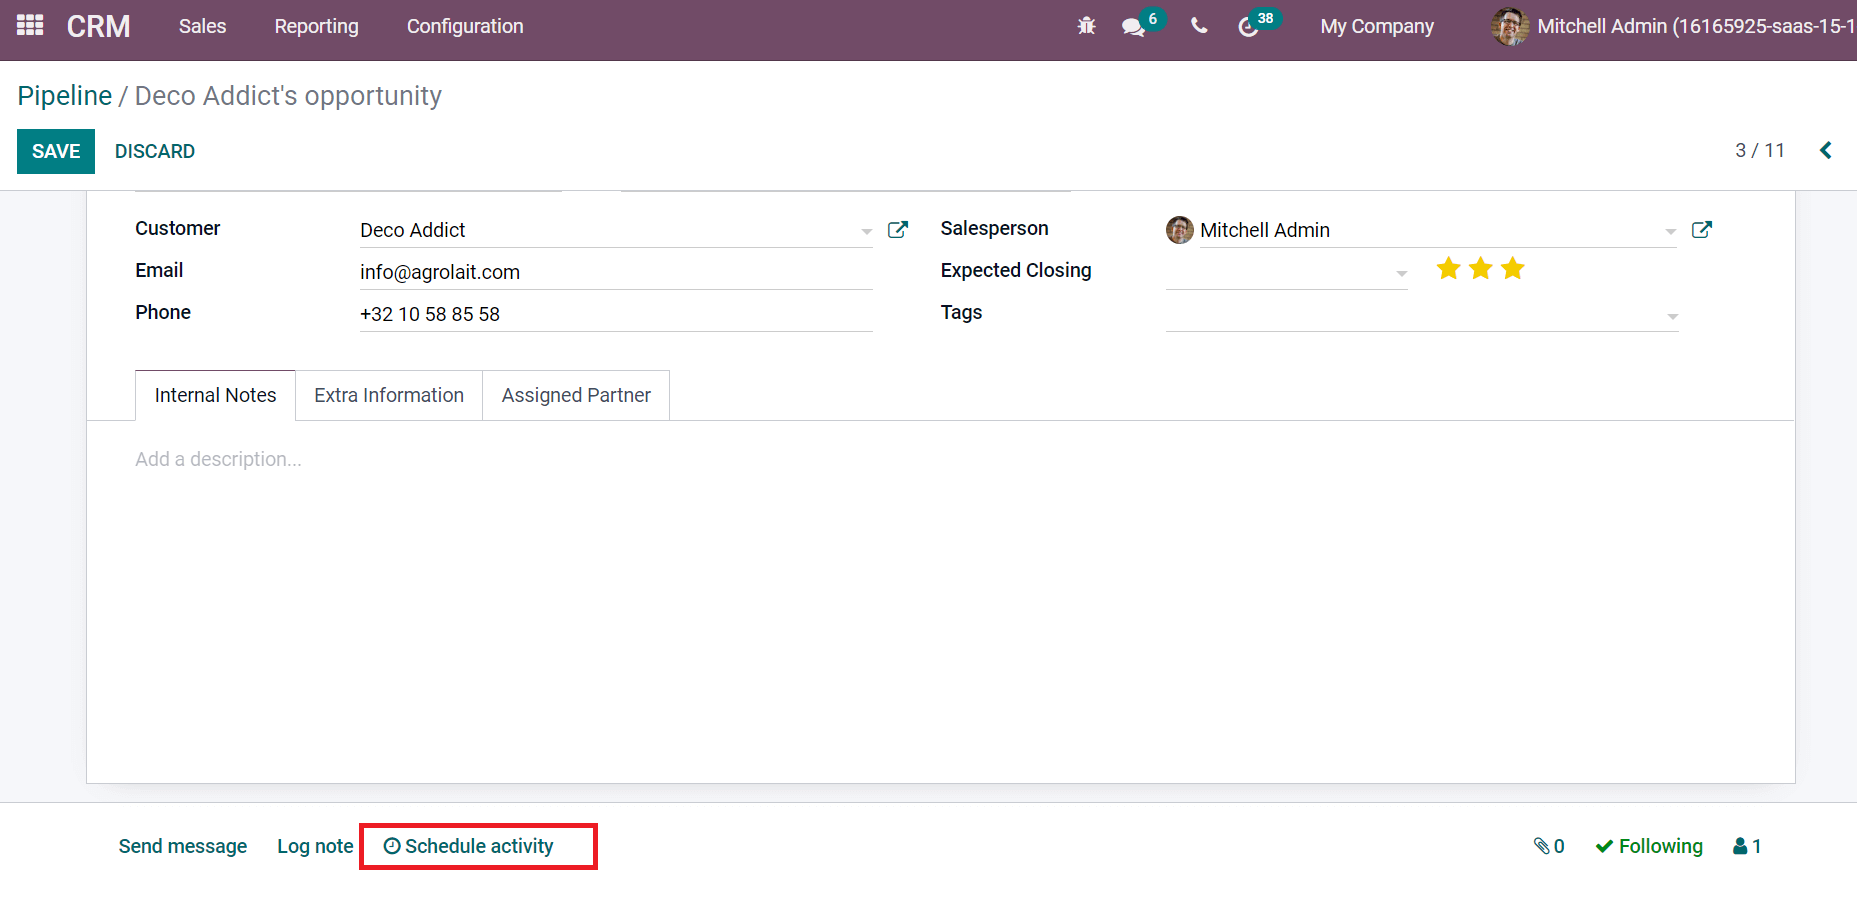The image size is (1857, 897).
Task: Click the Email field info@agrolait.com
Action: tap(616, 272)
